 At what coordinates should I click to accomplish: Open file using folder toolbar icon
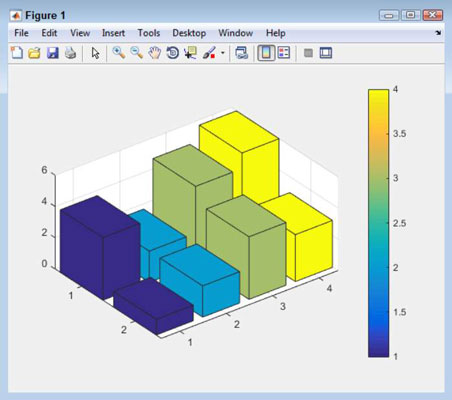(x=34, y=53)
